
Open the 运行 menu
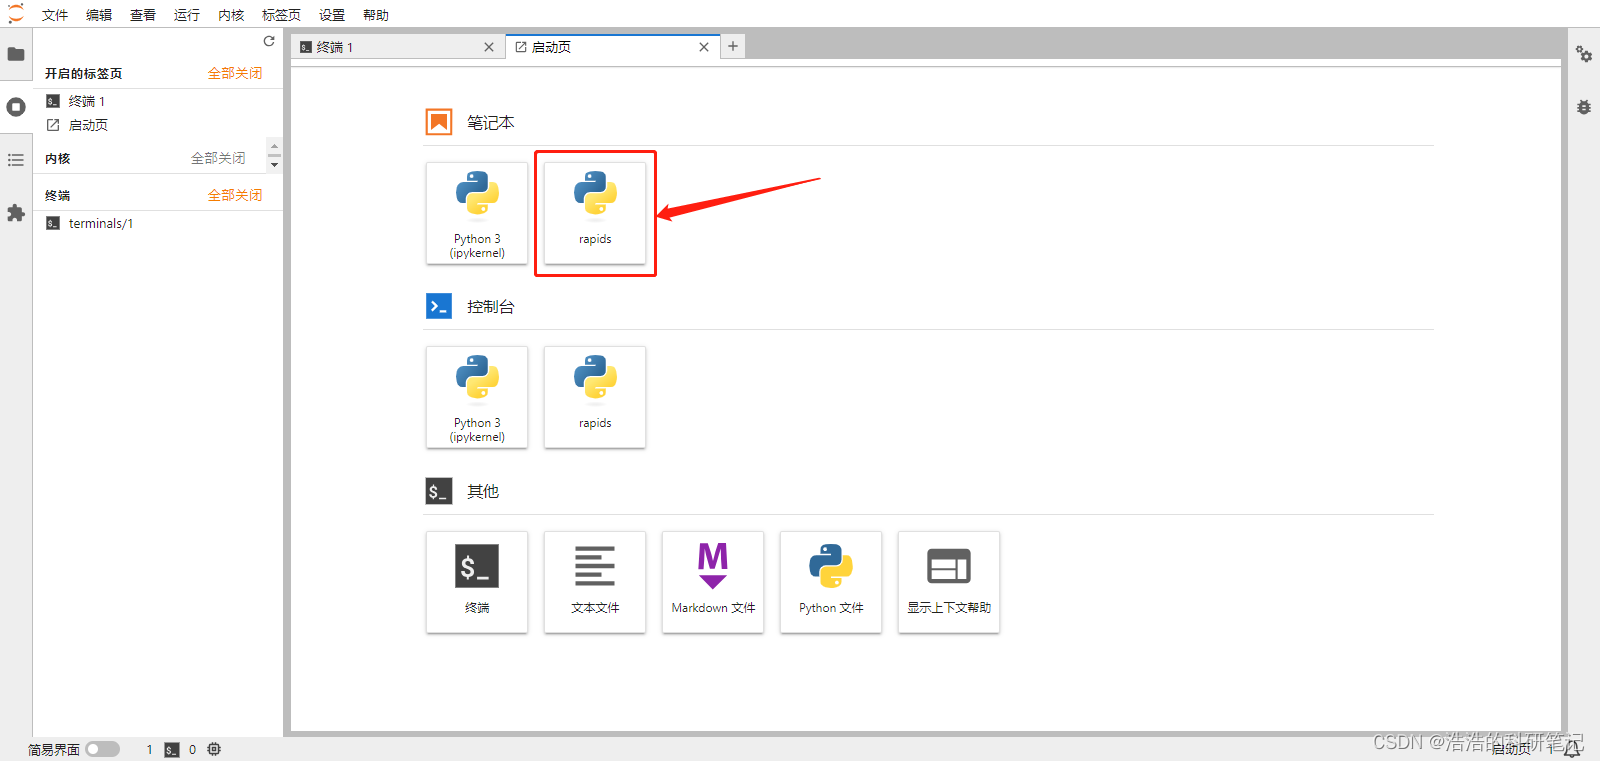(187, 15)
